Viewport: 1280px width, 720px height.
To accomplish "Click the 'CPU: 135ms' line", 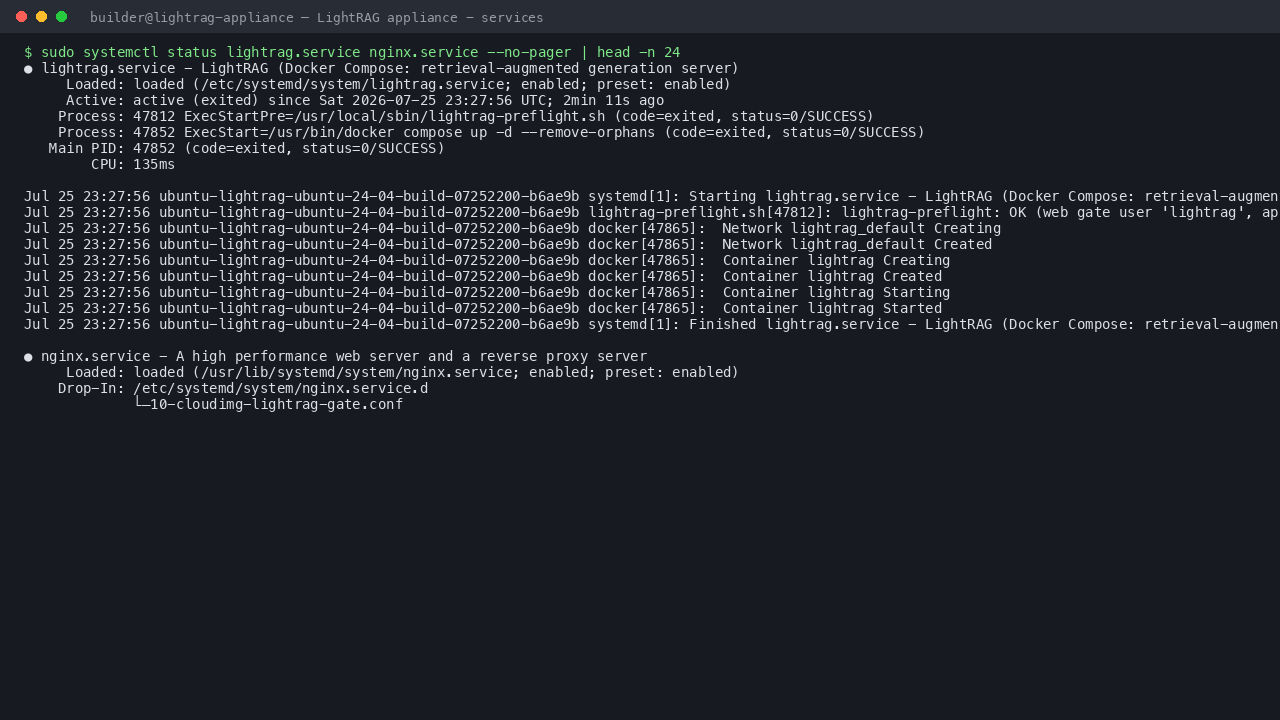I will pos(133,164).
